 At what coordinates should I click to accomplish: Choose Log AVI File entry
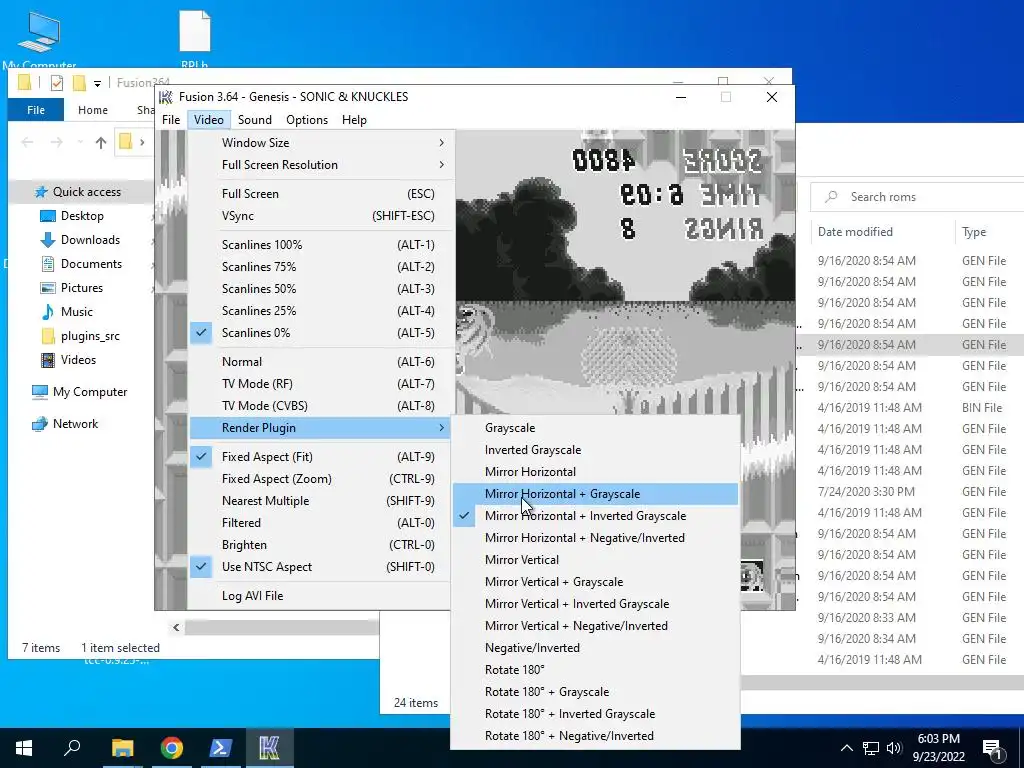[320, 596]
